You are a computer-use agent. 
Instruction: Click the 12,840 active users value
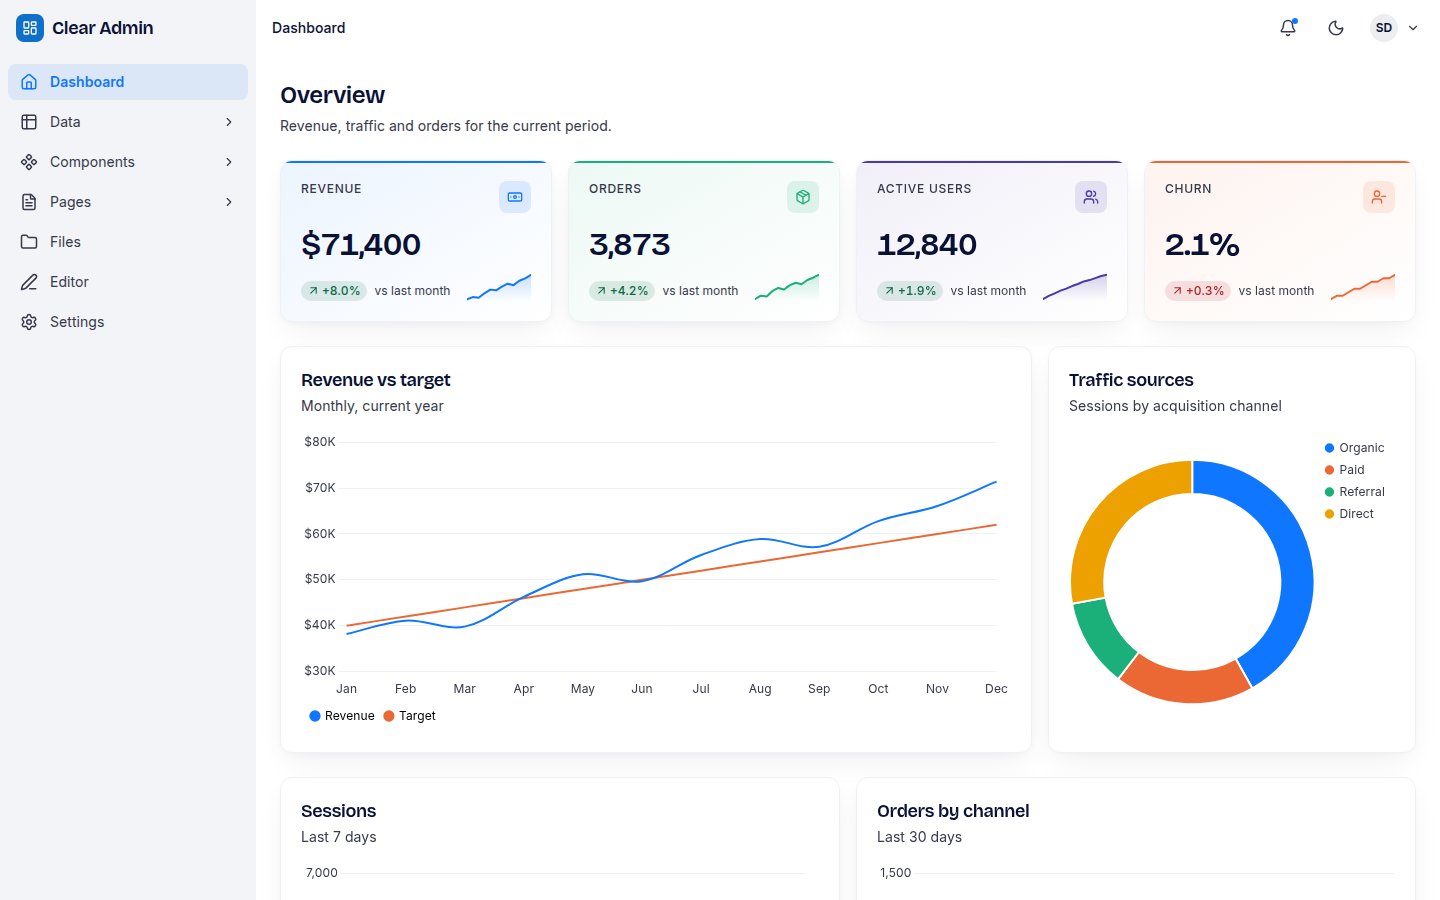coord(927,244)
